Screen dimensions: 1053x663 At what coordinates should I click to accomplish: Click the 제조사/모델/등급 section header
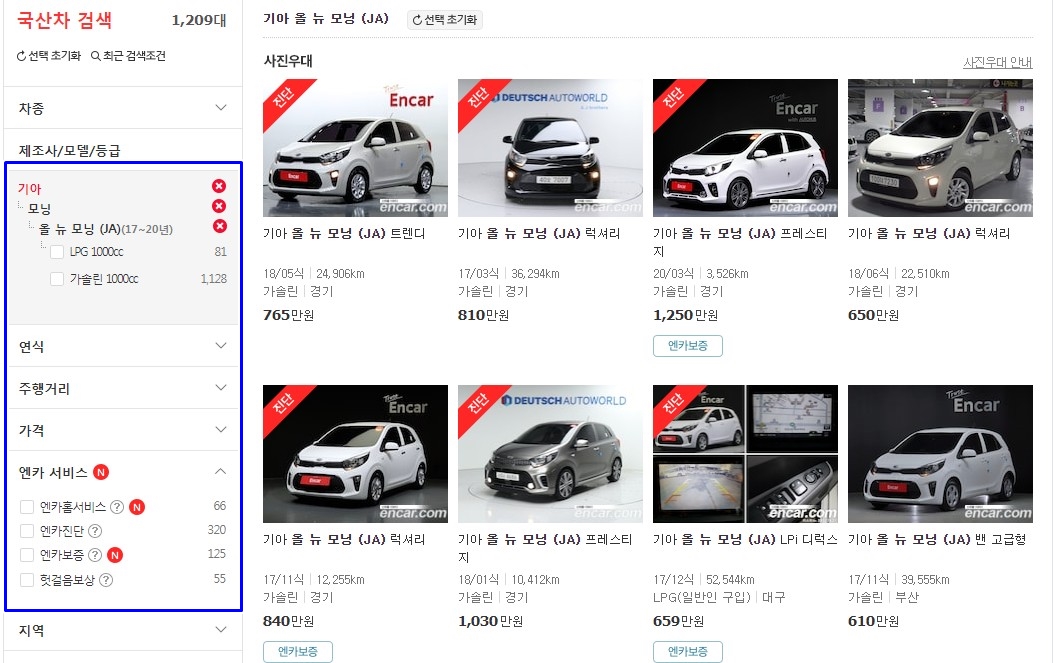[70, 150]
